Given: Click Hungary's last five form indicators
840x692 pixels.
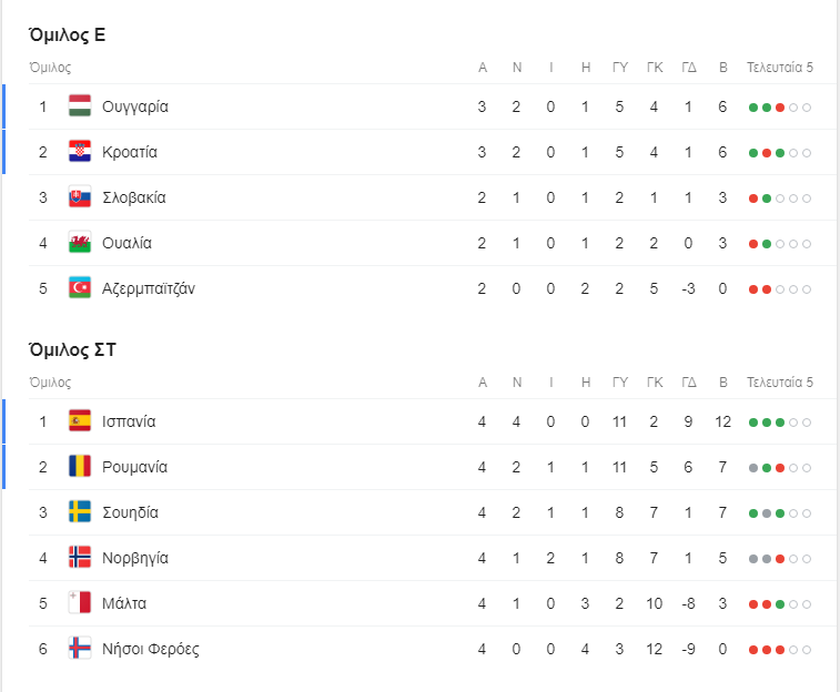Looking at the screenshot, I should (780, 107).
